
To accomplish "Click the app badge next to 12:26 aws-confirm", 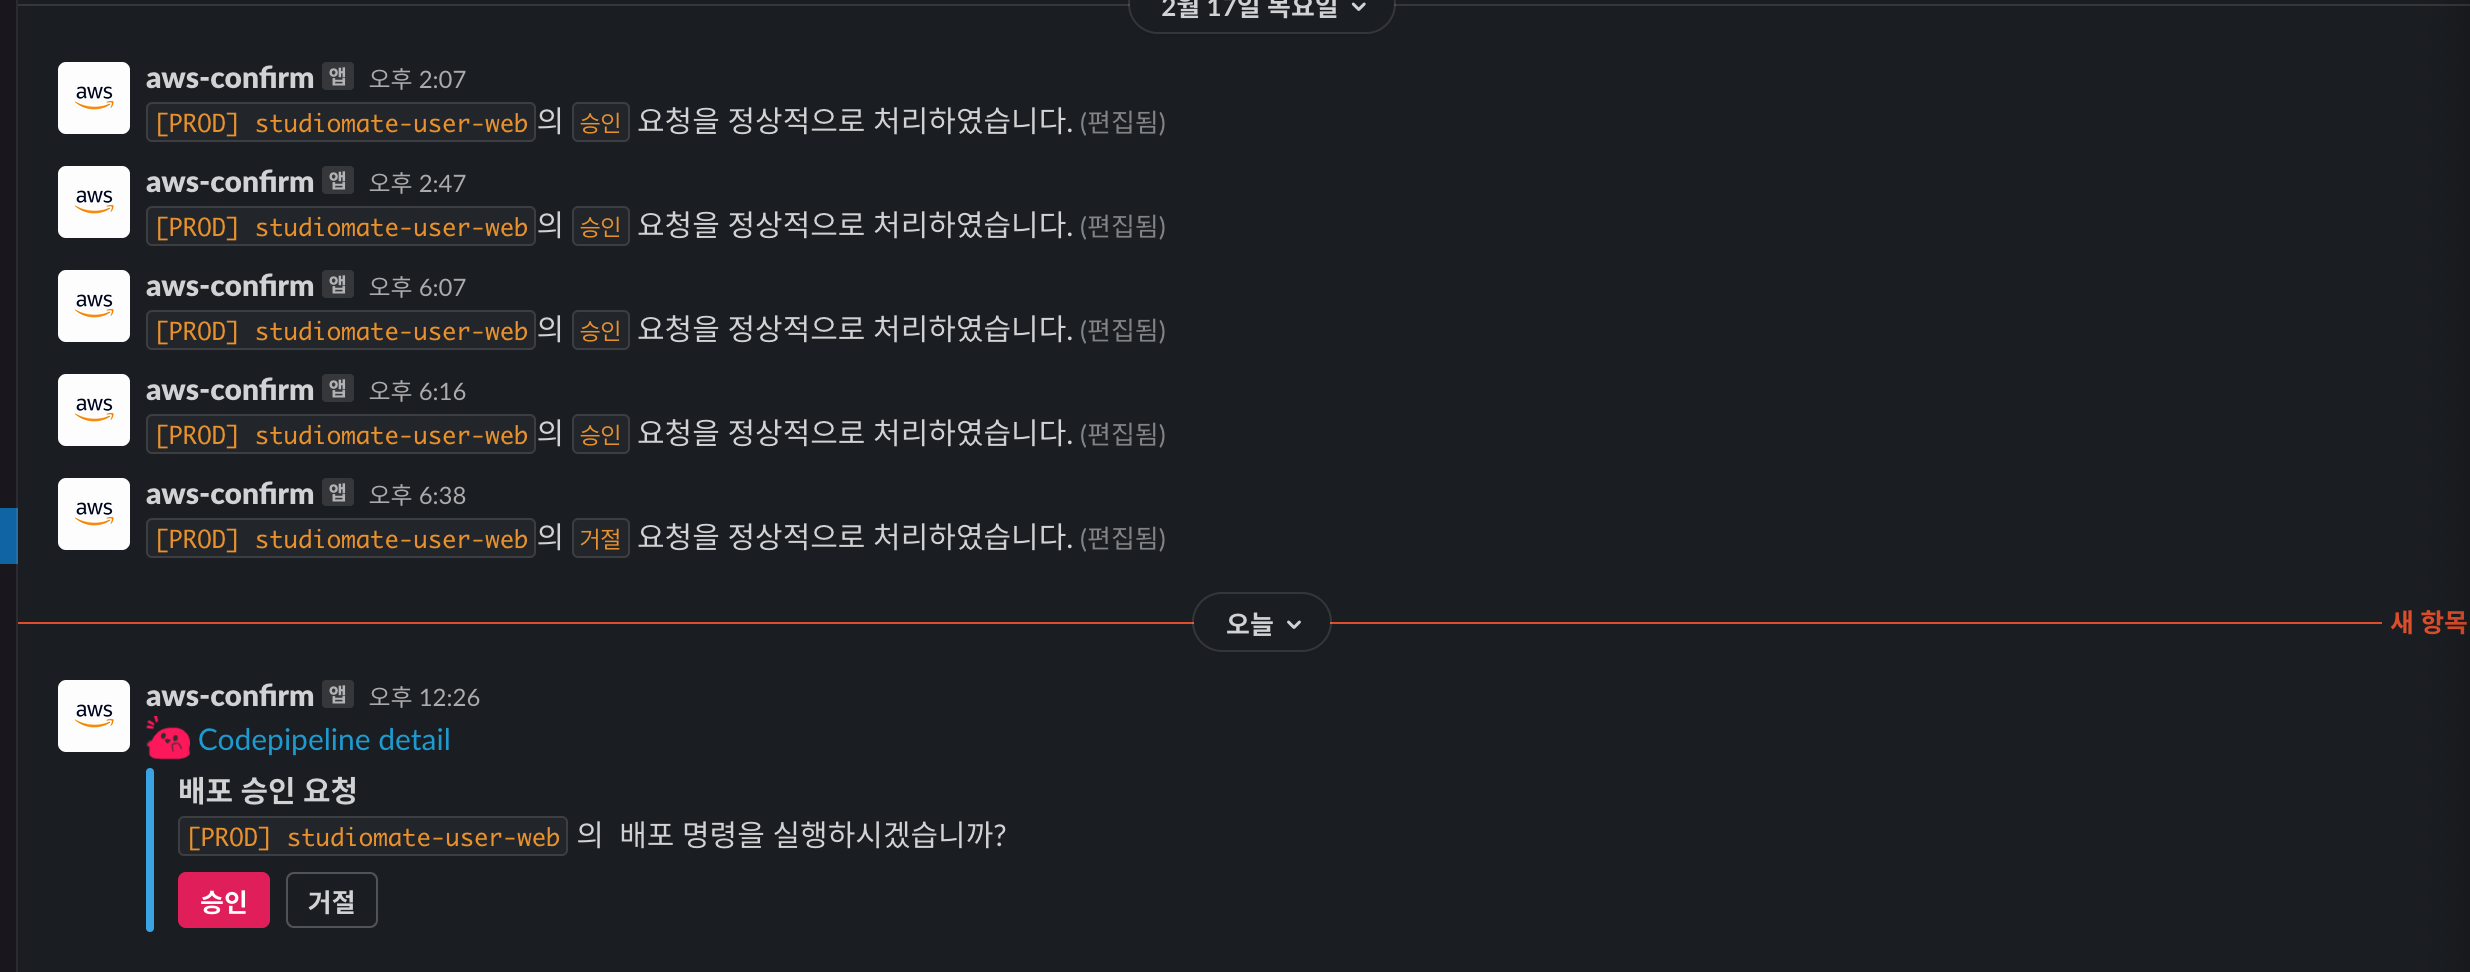I will point(338,694).
